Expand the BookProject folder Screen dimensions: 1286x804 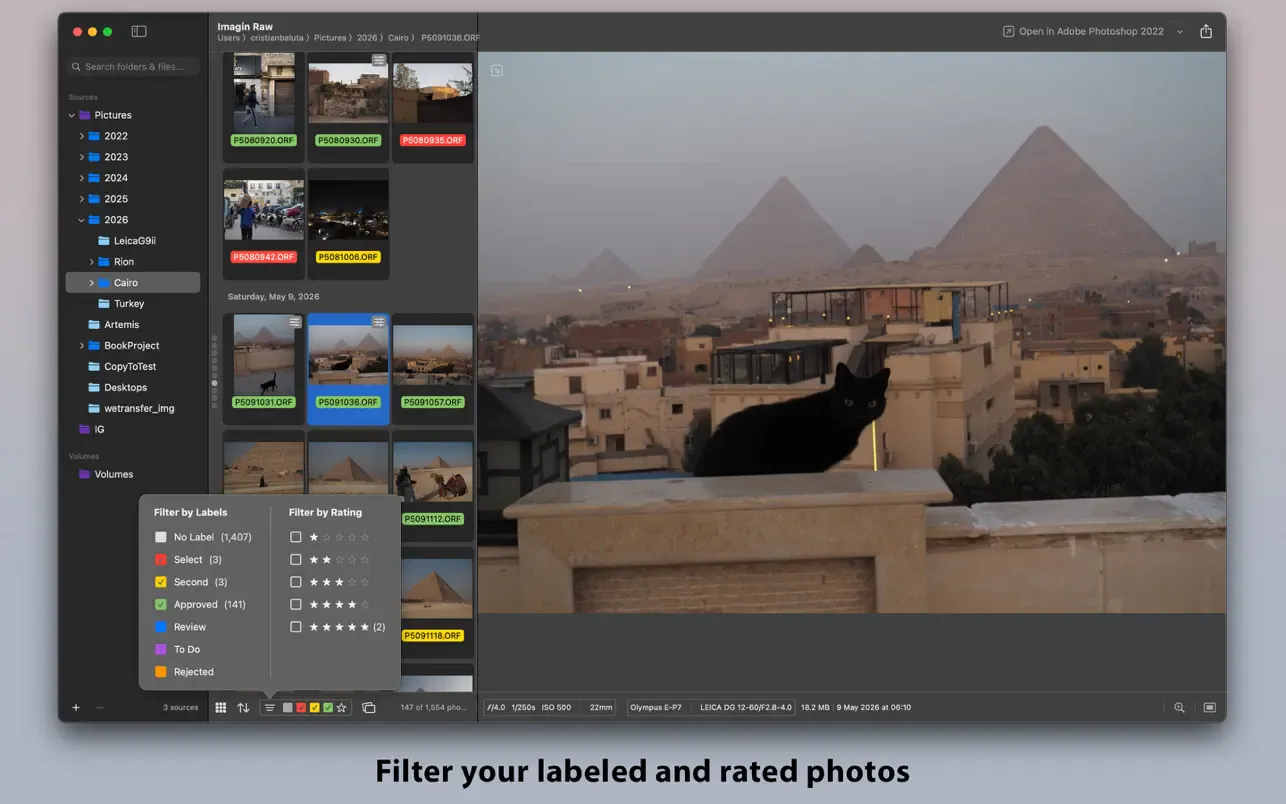[81, 346]
